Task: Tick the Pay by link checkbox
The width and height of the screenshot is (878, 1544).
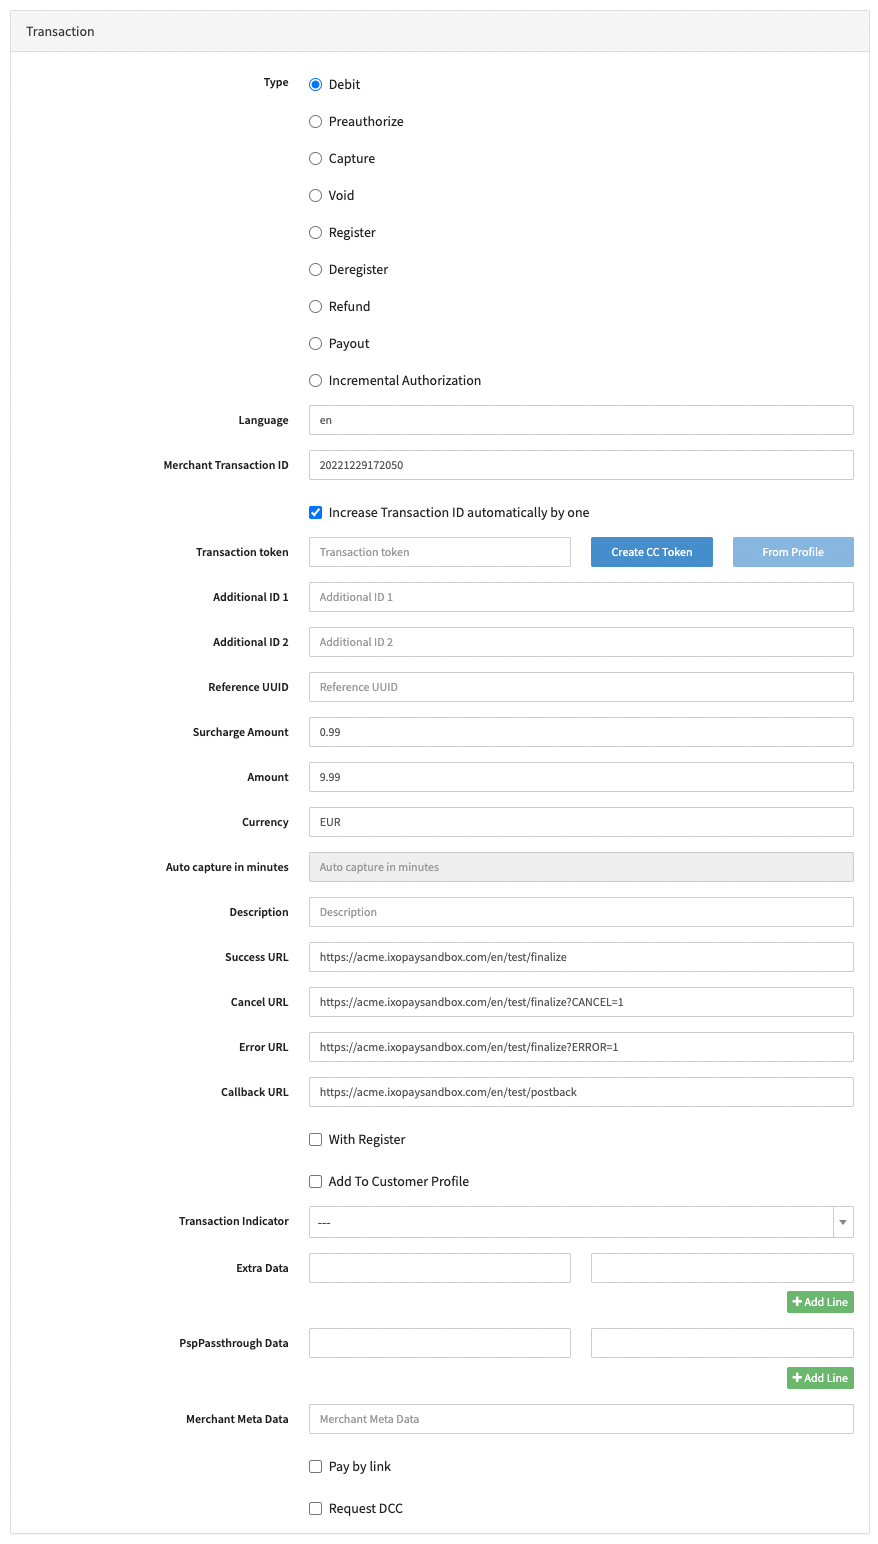Action: (315, 1466)
